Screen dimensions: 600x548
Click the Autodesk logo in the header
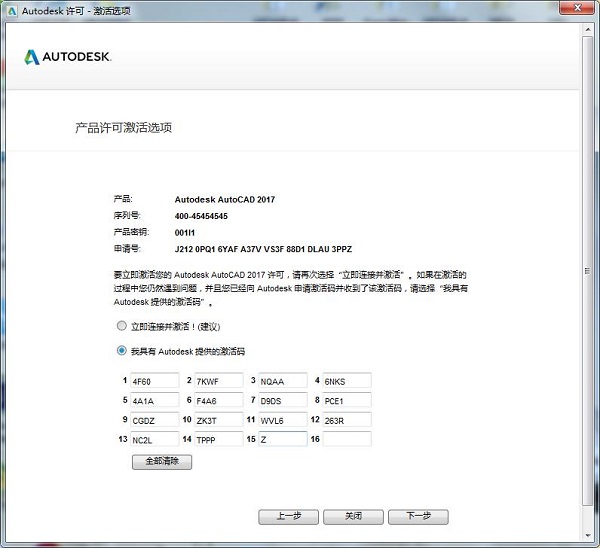click(x=68, y=57)
